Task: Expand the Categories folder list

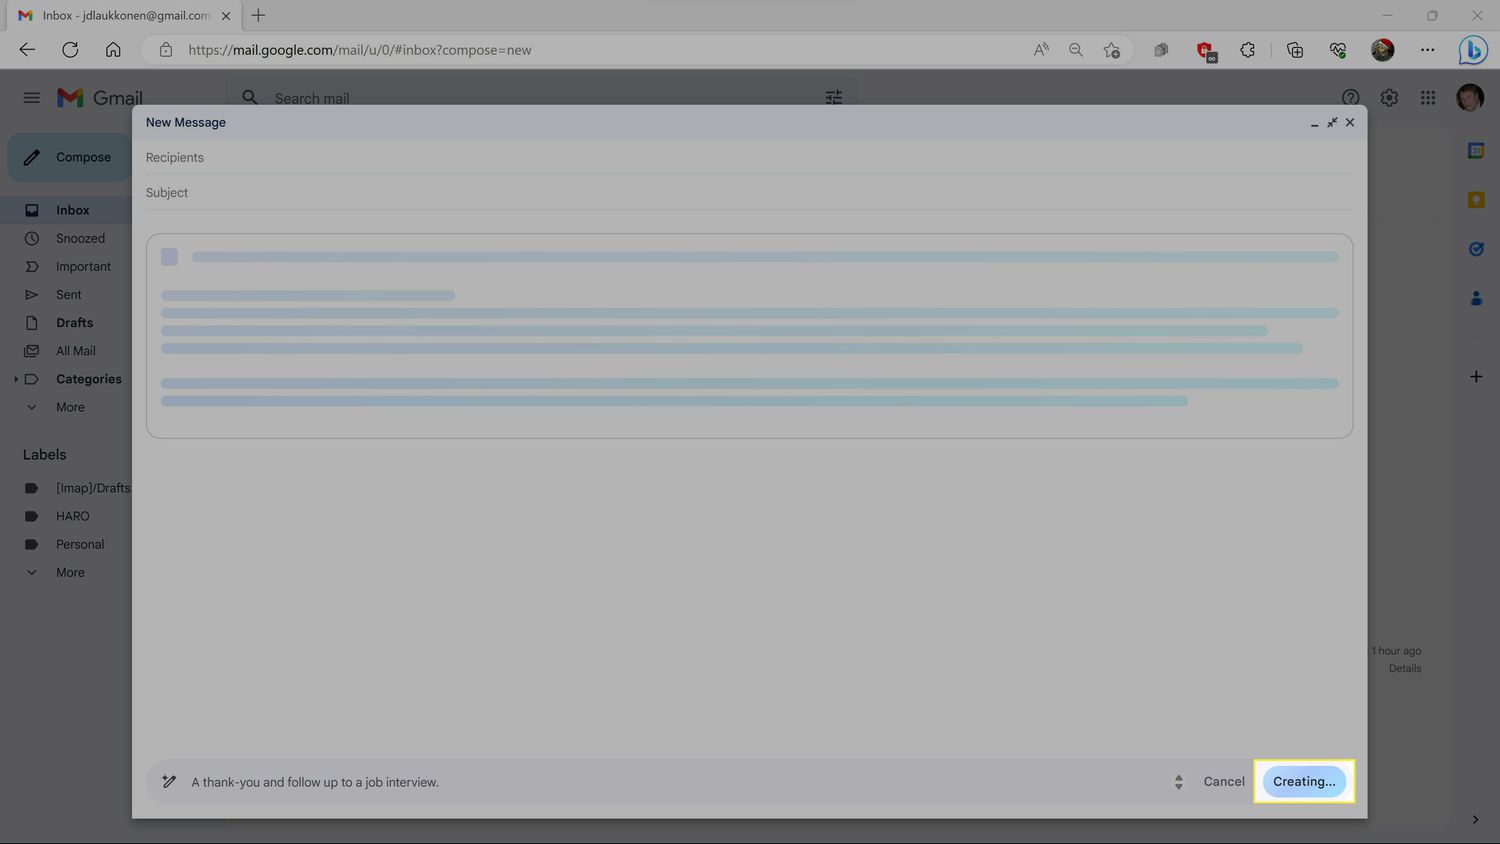Action: [x=16, y=379]
